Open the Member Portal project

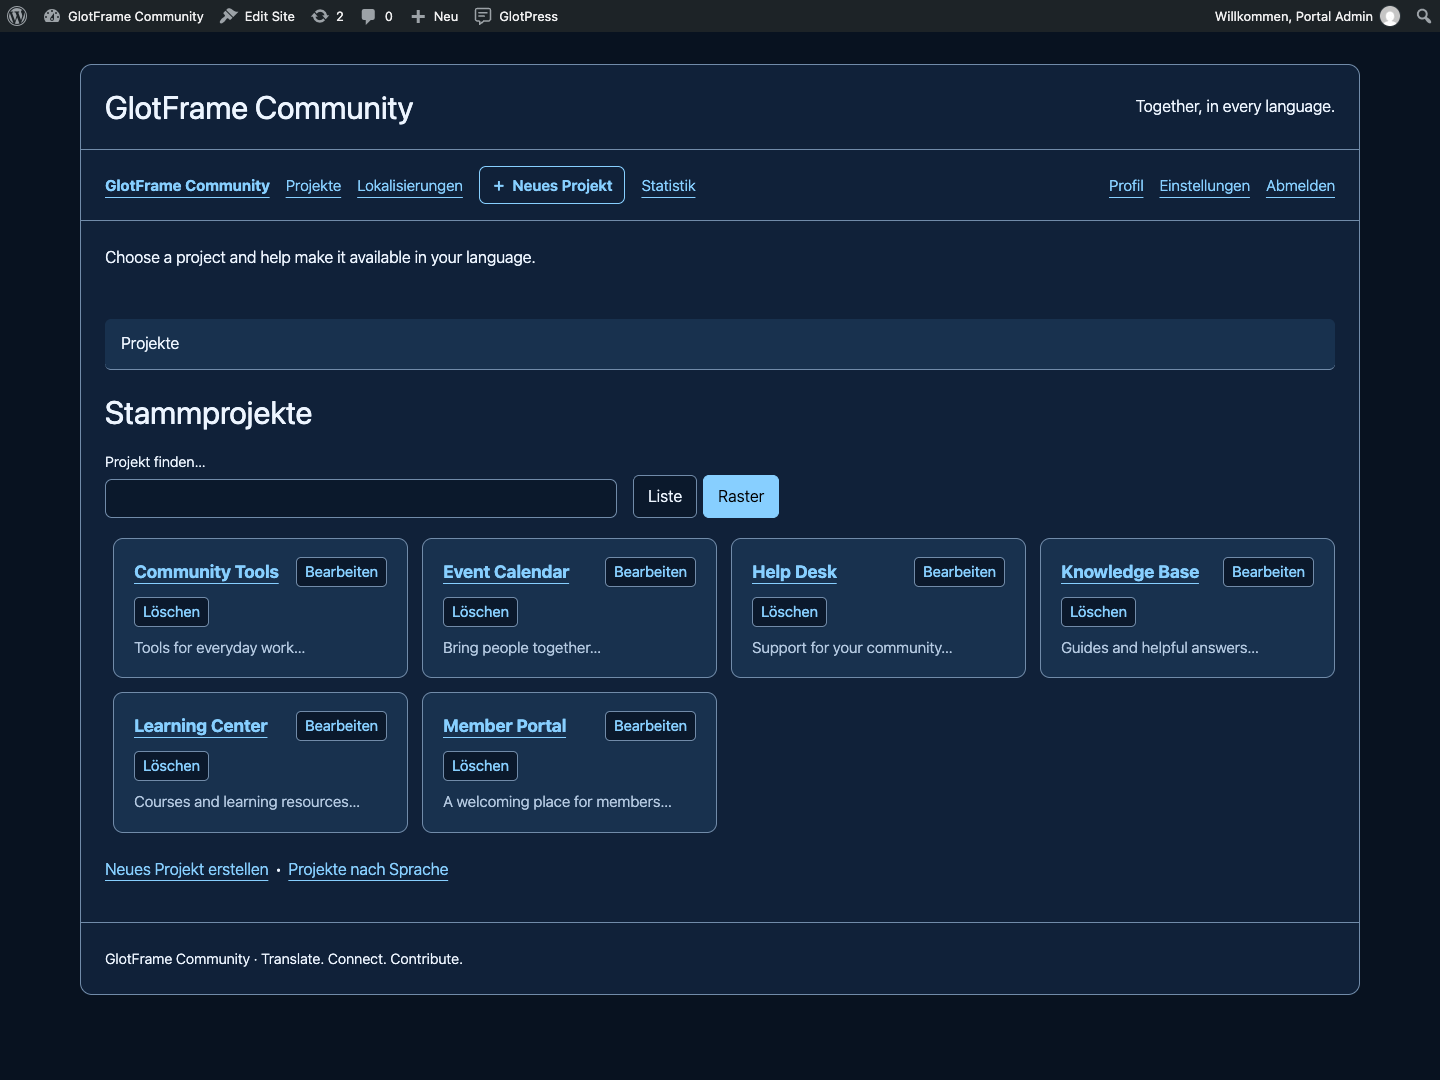(505, 726)
